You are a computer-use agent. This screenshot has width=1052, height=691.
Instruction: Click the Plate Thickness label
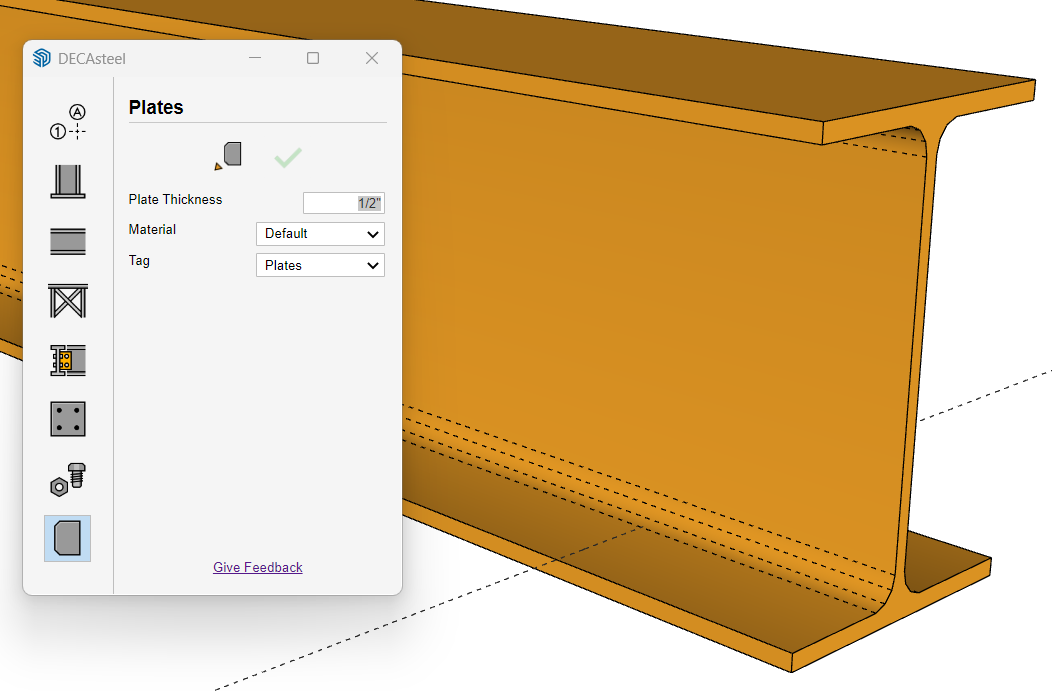(175, 199)
